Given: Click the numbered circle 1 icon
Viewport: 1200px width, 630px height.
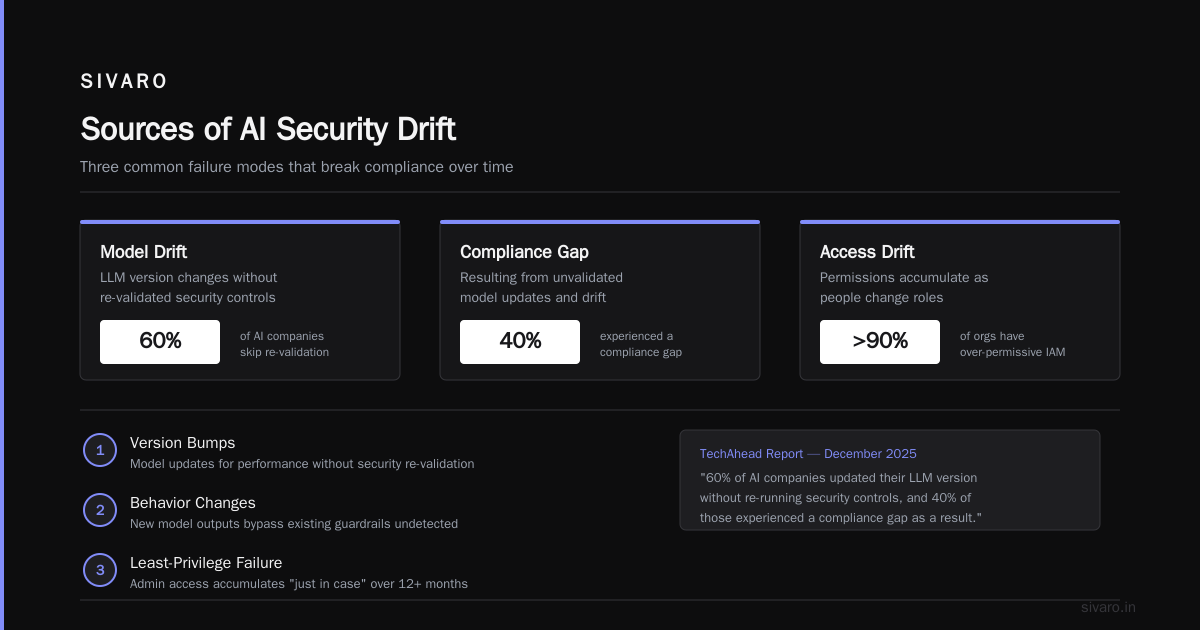Looking at the screenshot, I should [x=100, y=451].
